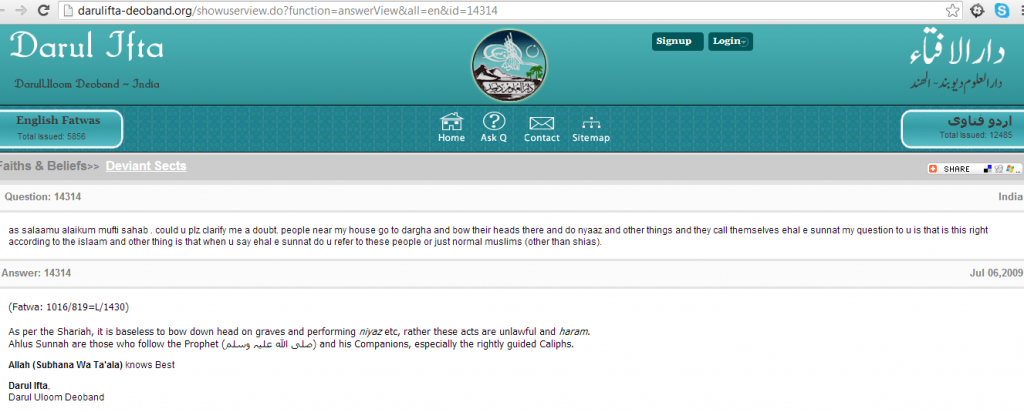This screenshot has width=1024, height=412.
Task: Click the '(Fatwa: 1016/819=L/1430)' reference
Action: [x=69, y=306]
